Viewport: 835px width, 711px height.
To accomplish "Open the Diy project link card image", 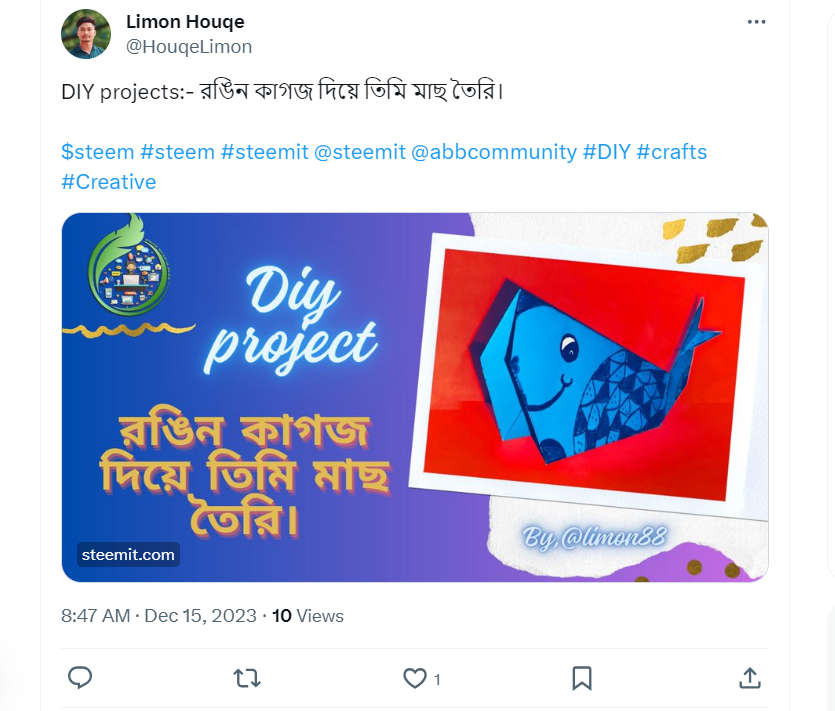I will (415, 397).
